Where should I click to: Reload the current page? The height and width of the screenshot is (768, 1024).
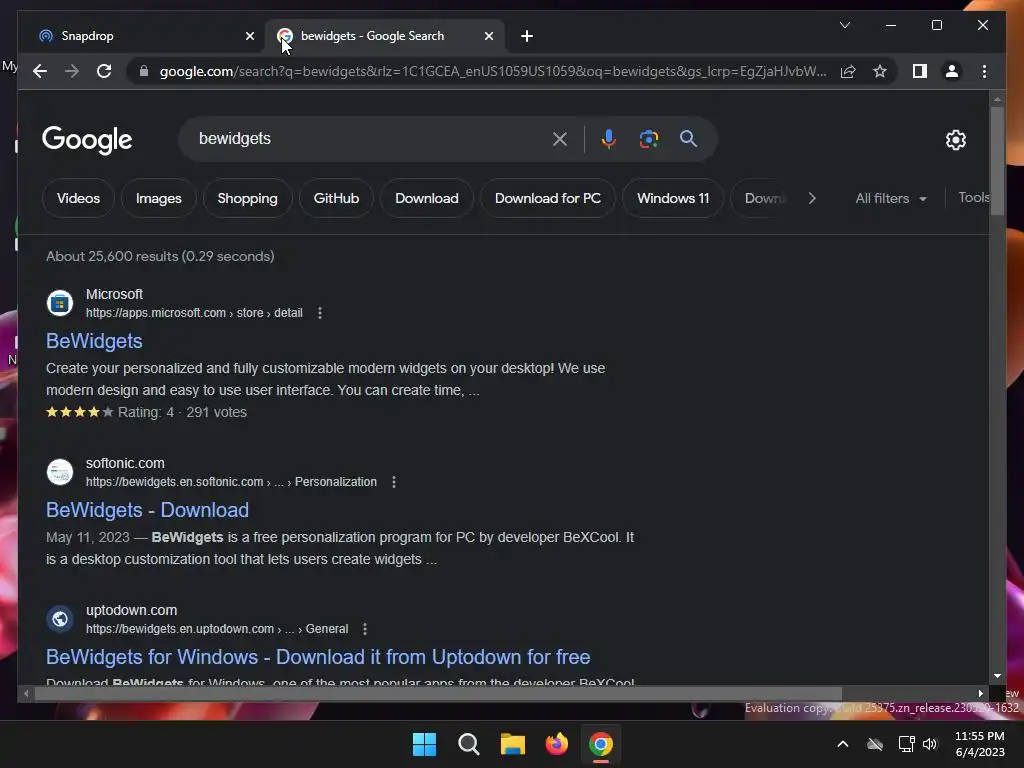[104, 71]
